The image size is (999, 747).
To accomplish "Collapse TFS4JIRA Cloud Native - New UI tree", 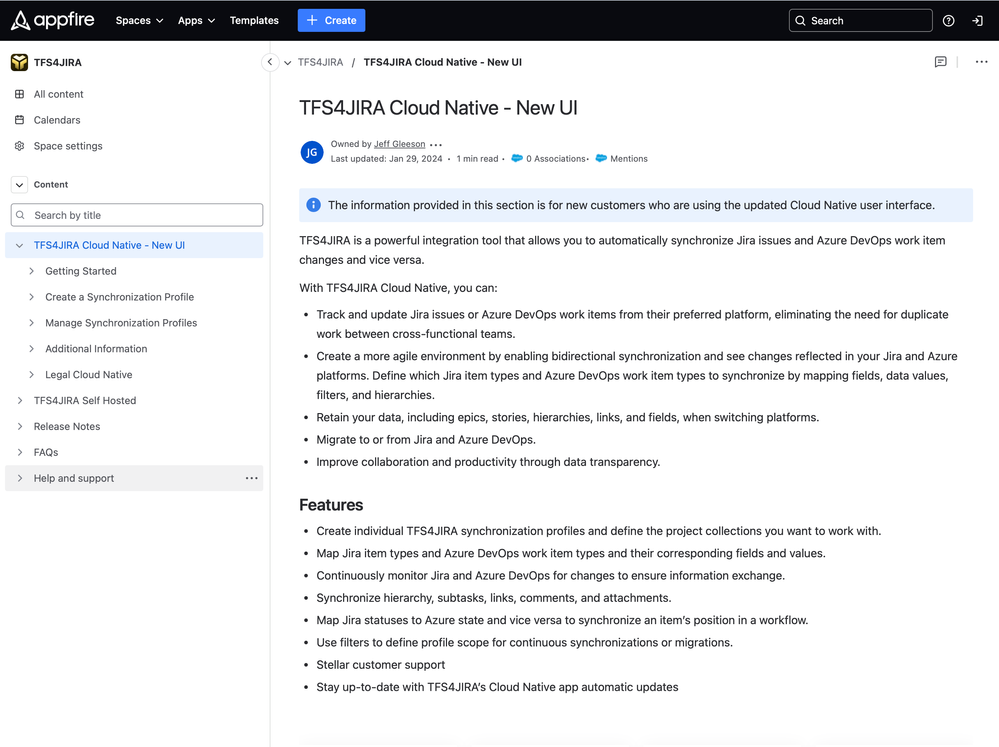I will (x=20, y=245).
